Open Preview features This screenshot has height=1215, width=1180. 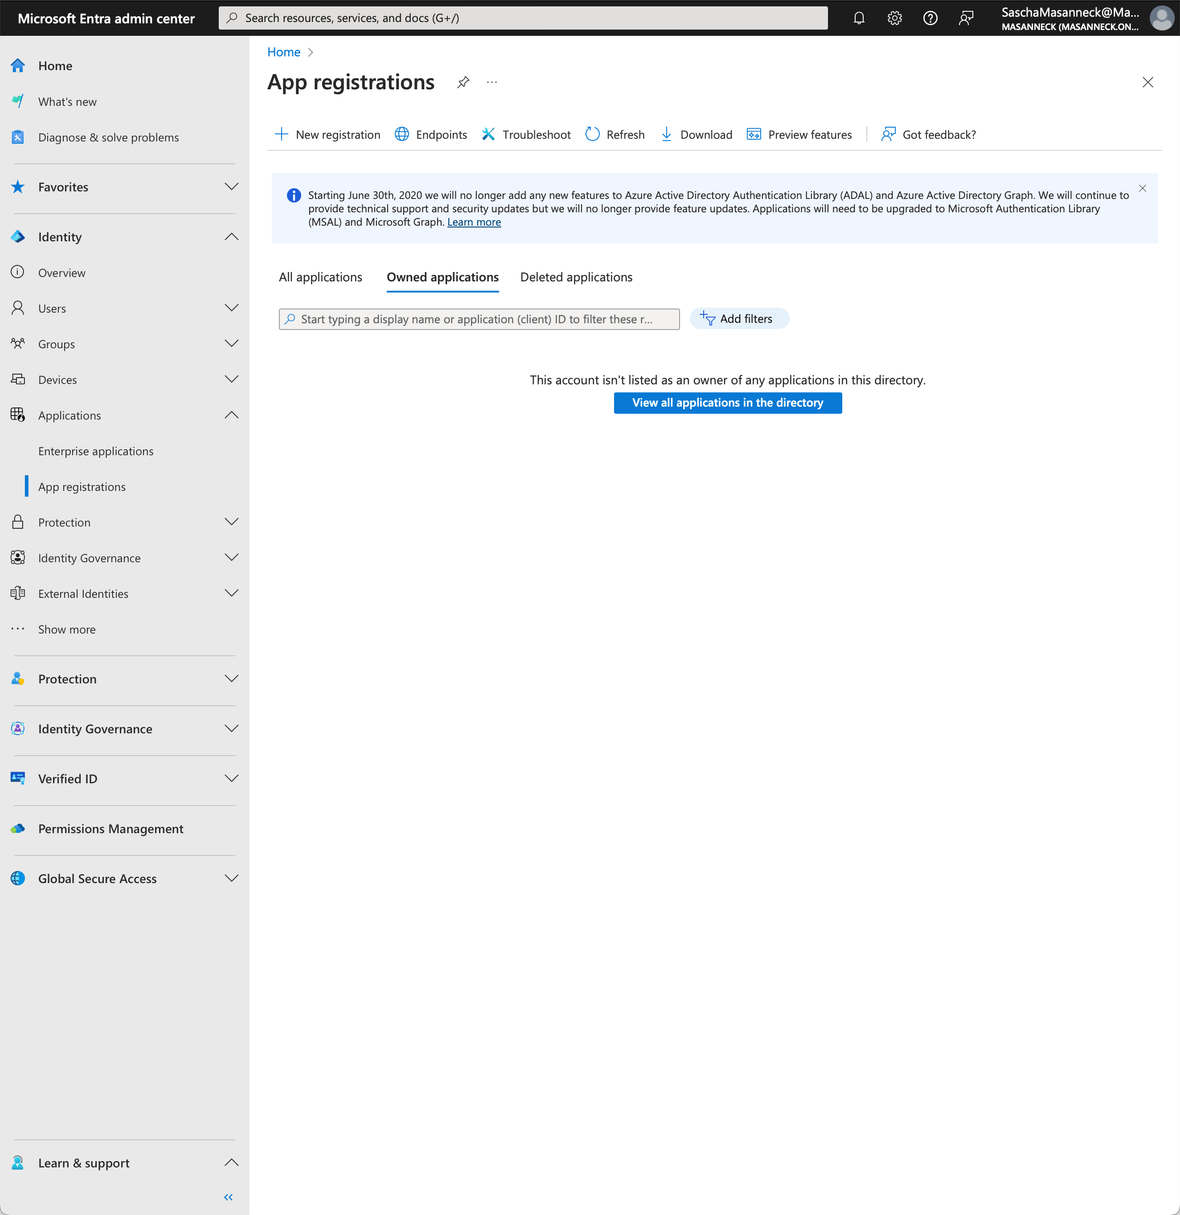pyautogui.click(x=799, y=134)
